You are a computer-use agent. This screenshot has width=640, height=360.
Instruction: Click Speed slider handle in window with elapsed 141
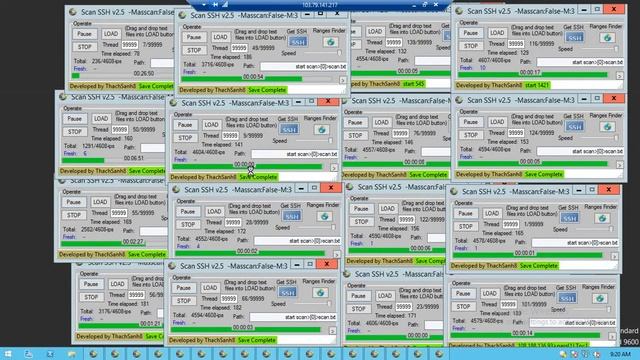330,141
